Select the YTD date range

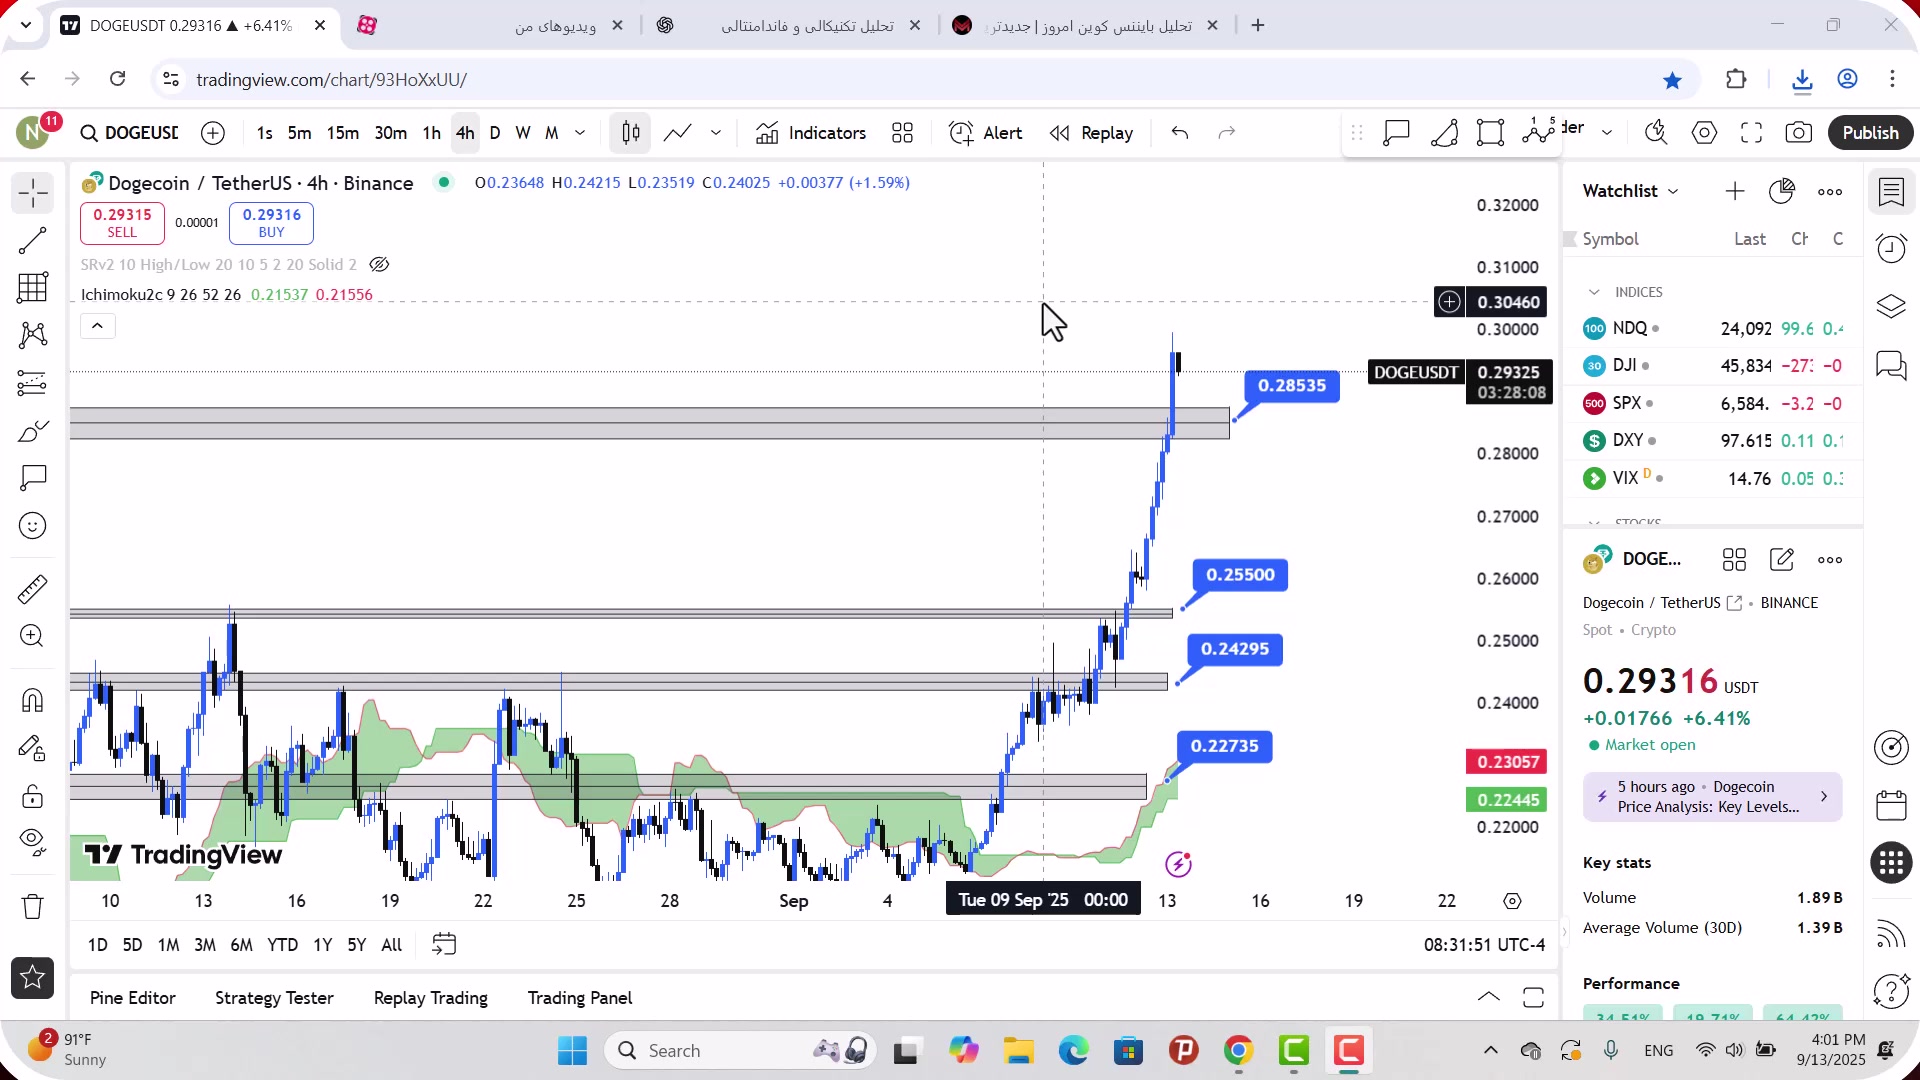[x=283, y=945]
